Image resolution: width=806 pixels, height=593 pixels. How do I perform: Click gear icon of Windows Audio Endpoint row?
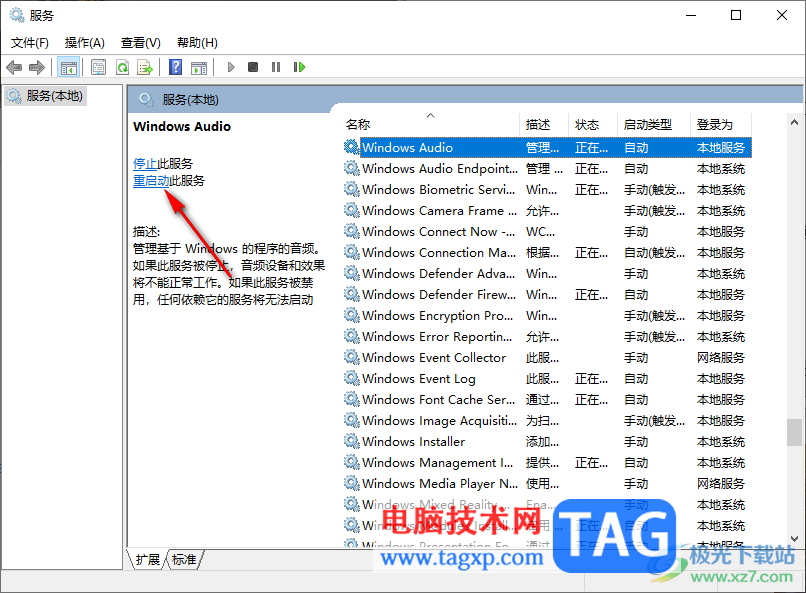click(352, 168)
